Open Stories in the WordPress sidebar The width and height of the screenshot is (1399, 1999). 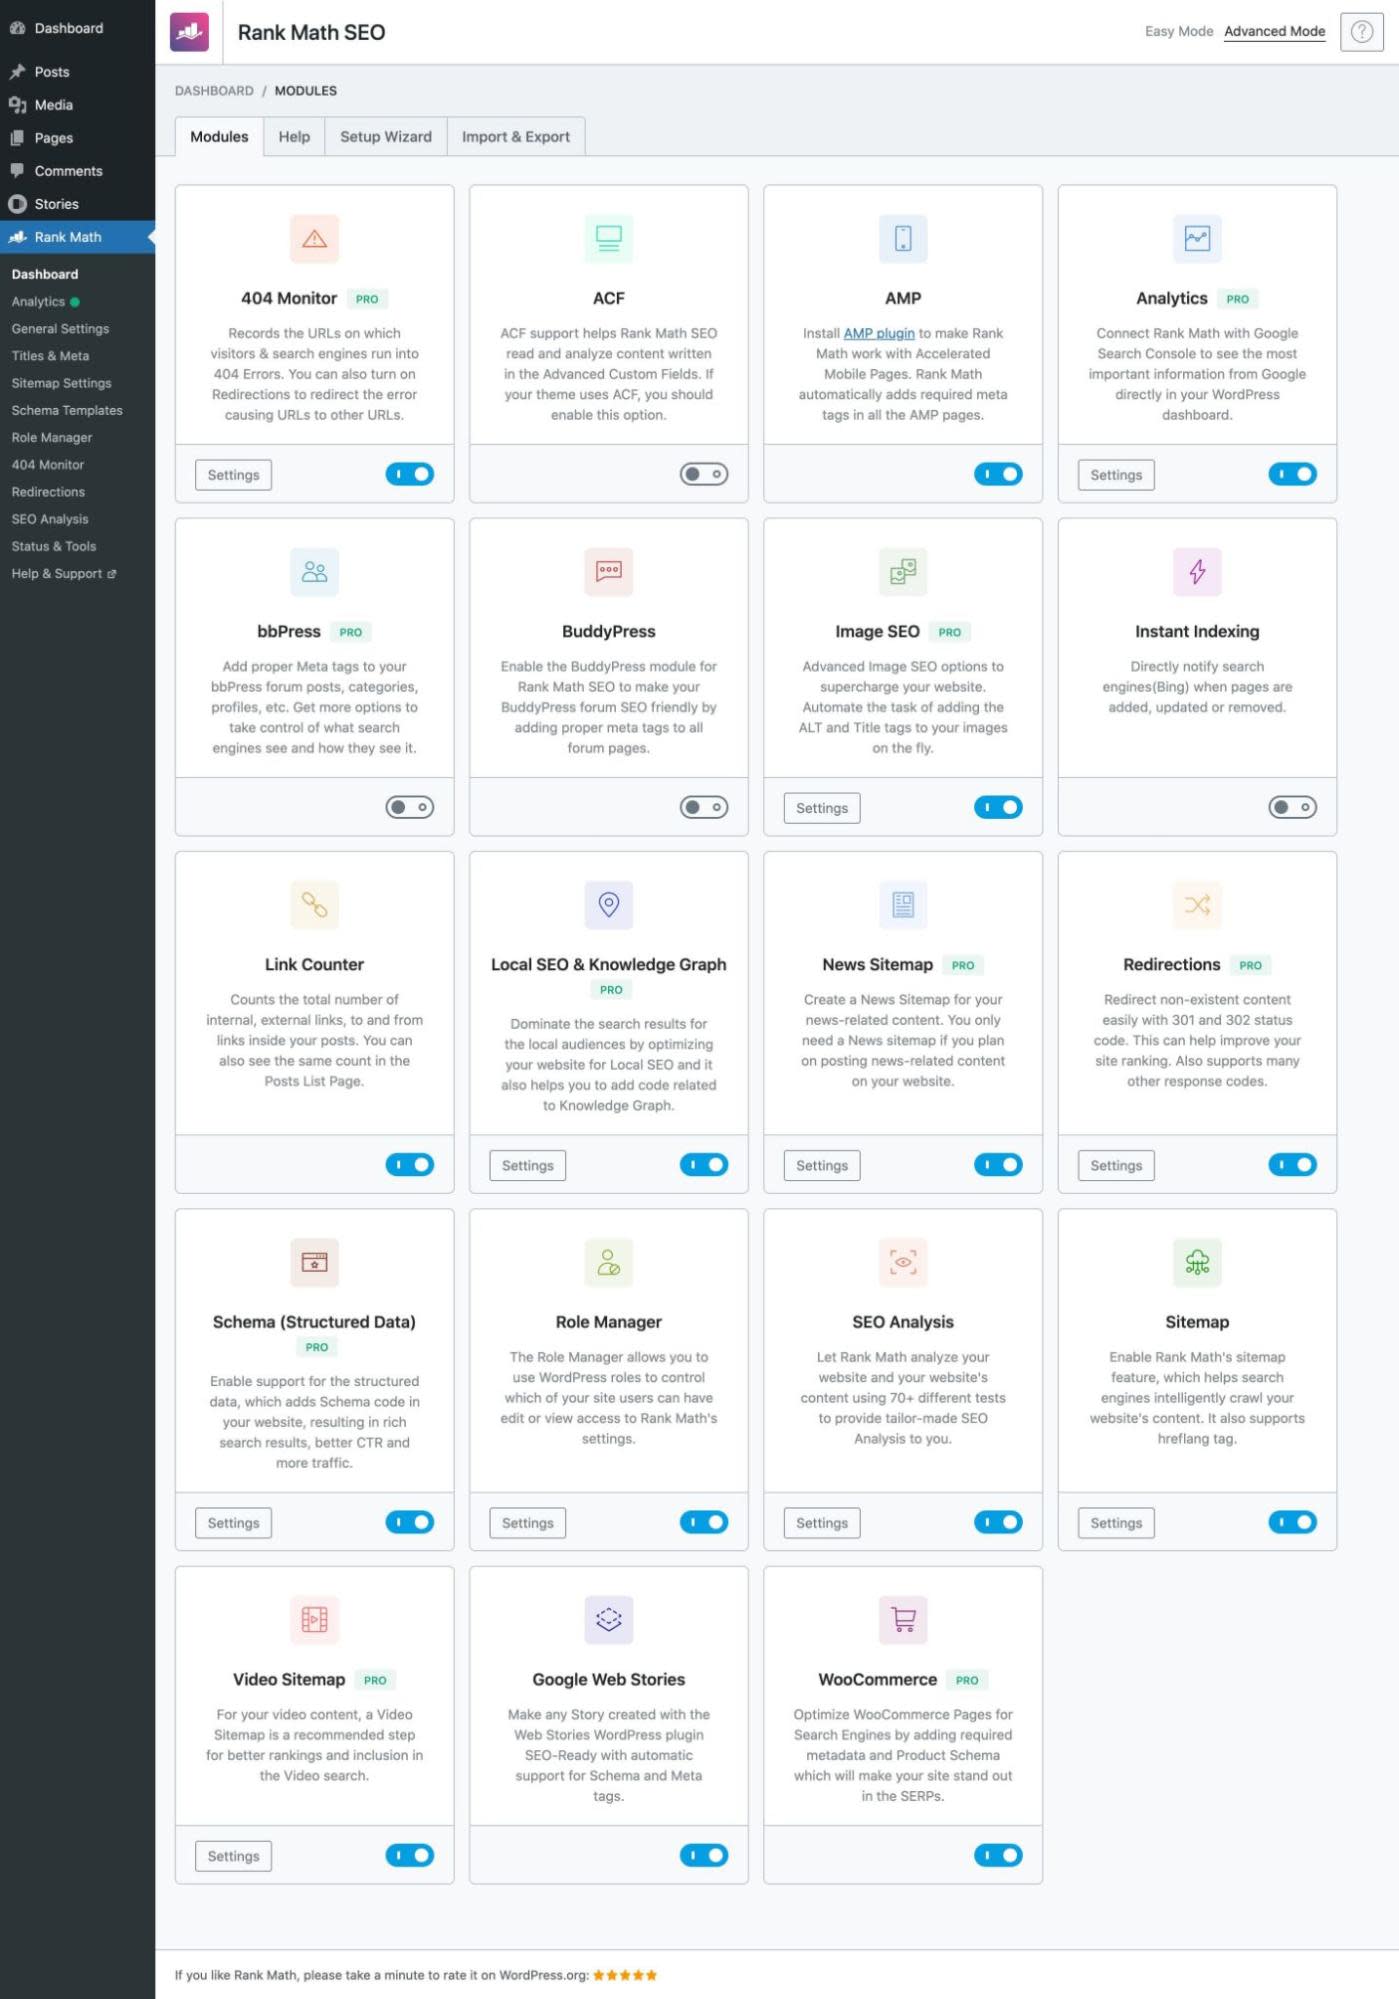coord(56,204)
